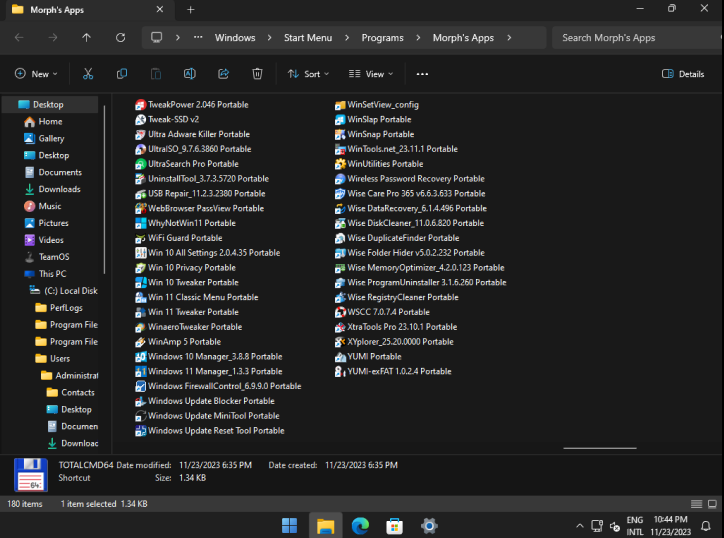The image size is (724, 538).
Task: Select YUMI Portable icon
Action: (x=340, y=357)
